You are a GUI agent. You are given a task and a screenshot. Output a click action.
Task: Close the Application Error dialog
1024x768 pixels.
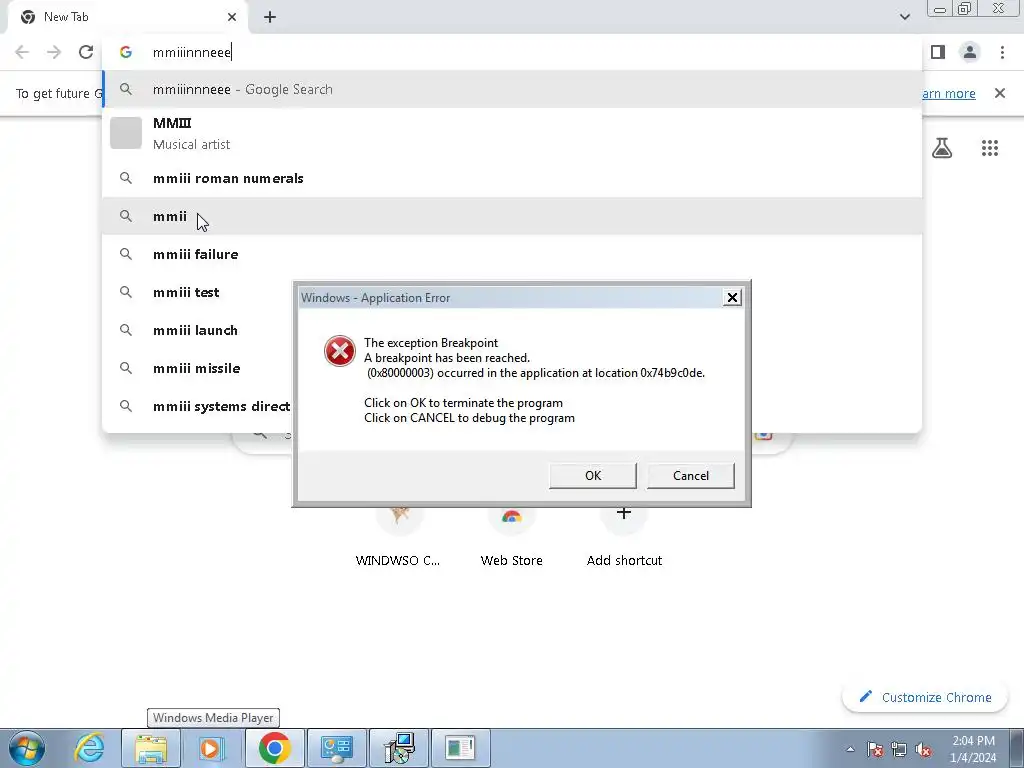pos(732,298)
